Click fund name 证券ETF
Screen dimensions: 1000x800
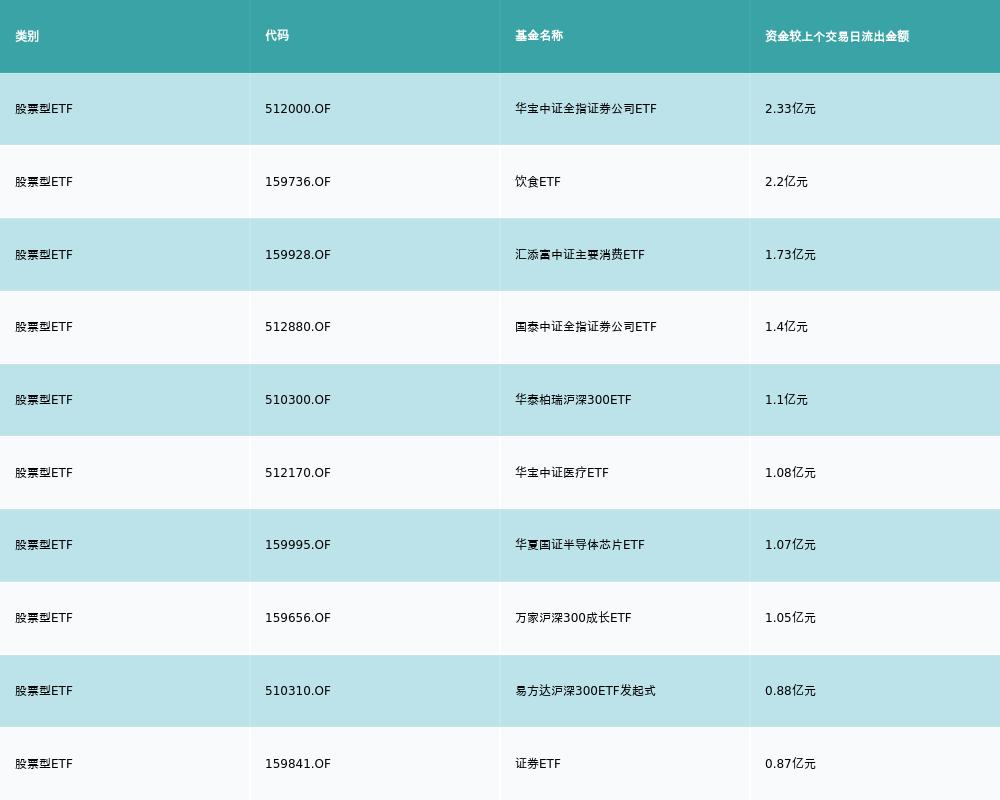pyautogui.click(x=538, y=764)
